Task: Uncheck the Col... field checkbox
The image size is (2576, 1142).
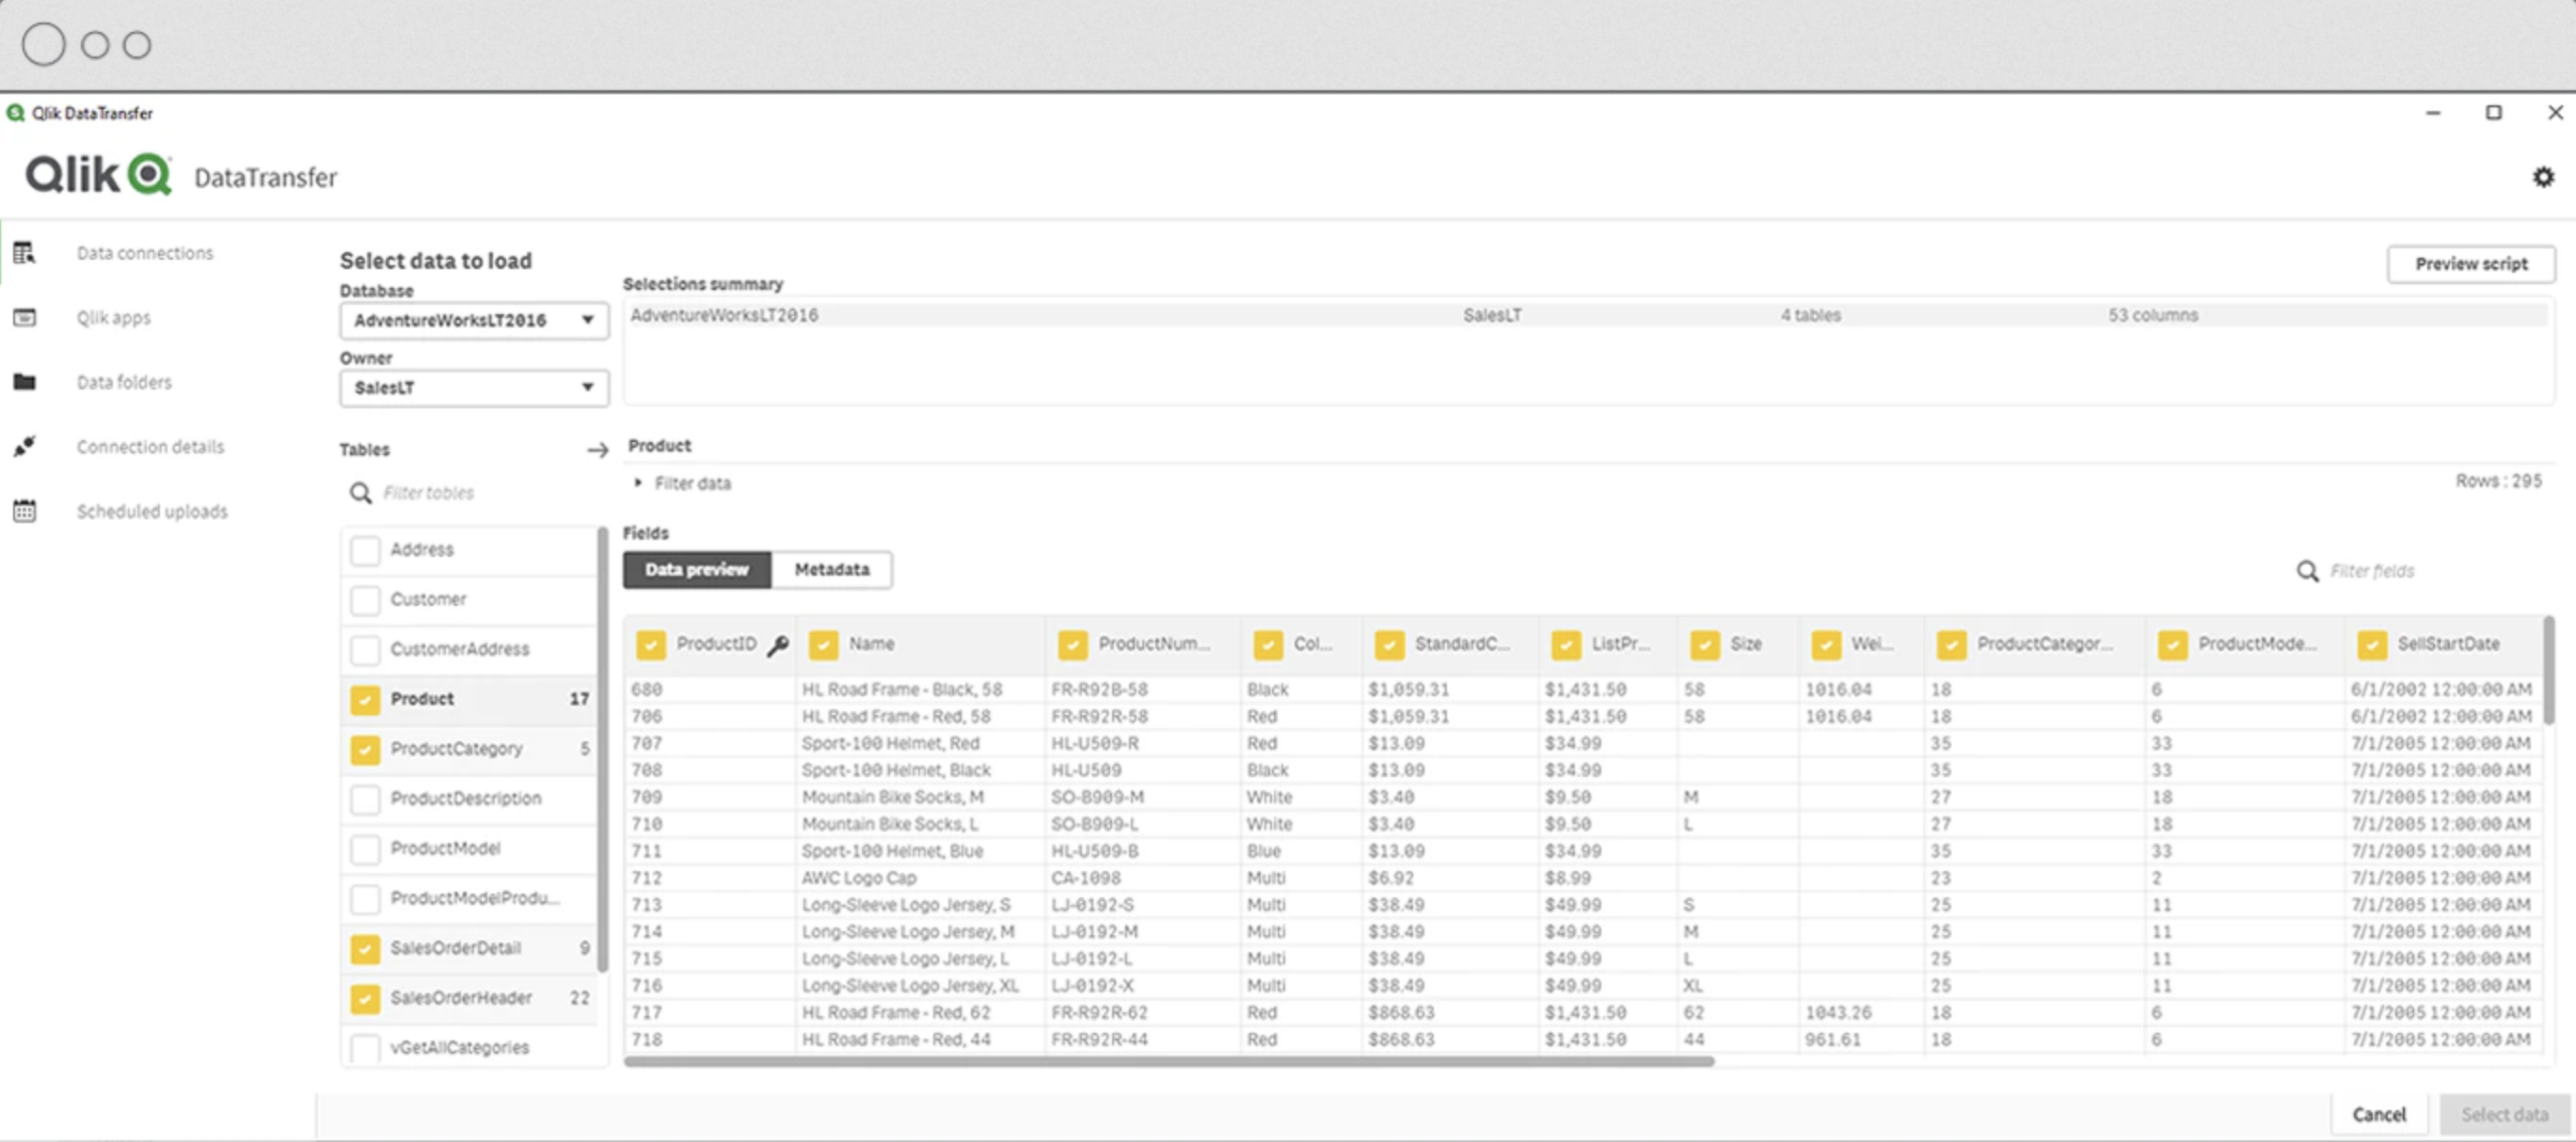Action: click(x=1268, y=645)
